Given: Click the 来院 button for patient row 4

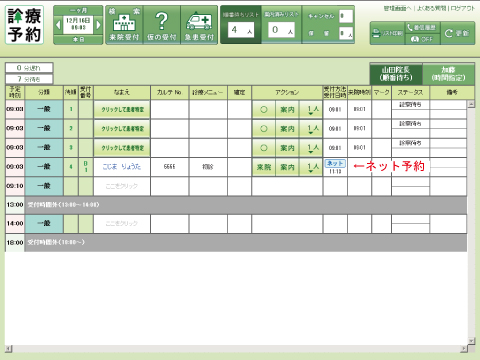Looking at the screenshot, I should coord(264,167).
